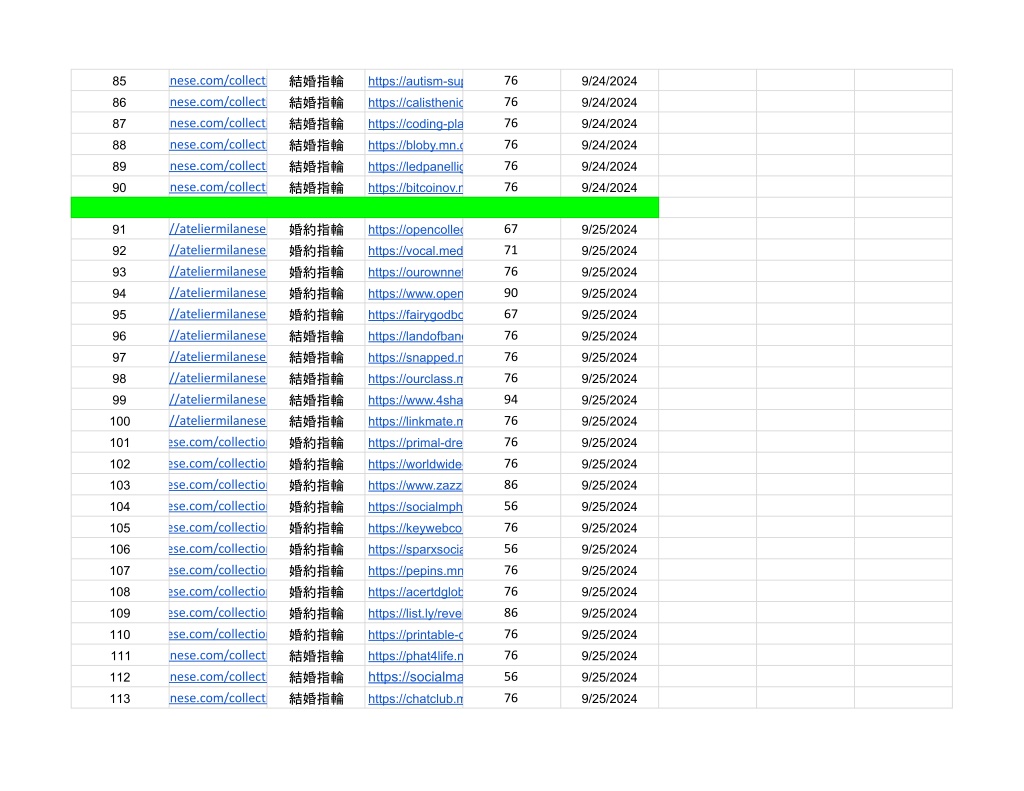Select the score cell 94 in row 99
Viewport: 1024px width, 791px height.
tap(511, 400)
